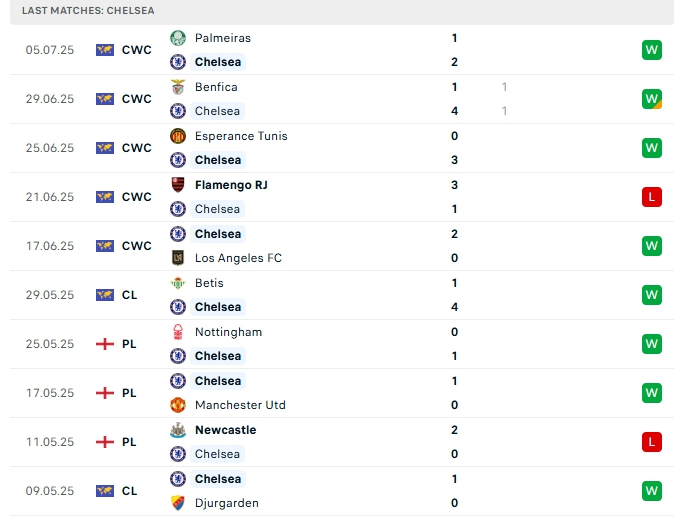Open the Manchester Utd team link
This screenshot has height=520, width=683.
(240, 405)
